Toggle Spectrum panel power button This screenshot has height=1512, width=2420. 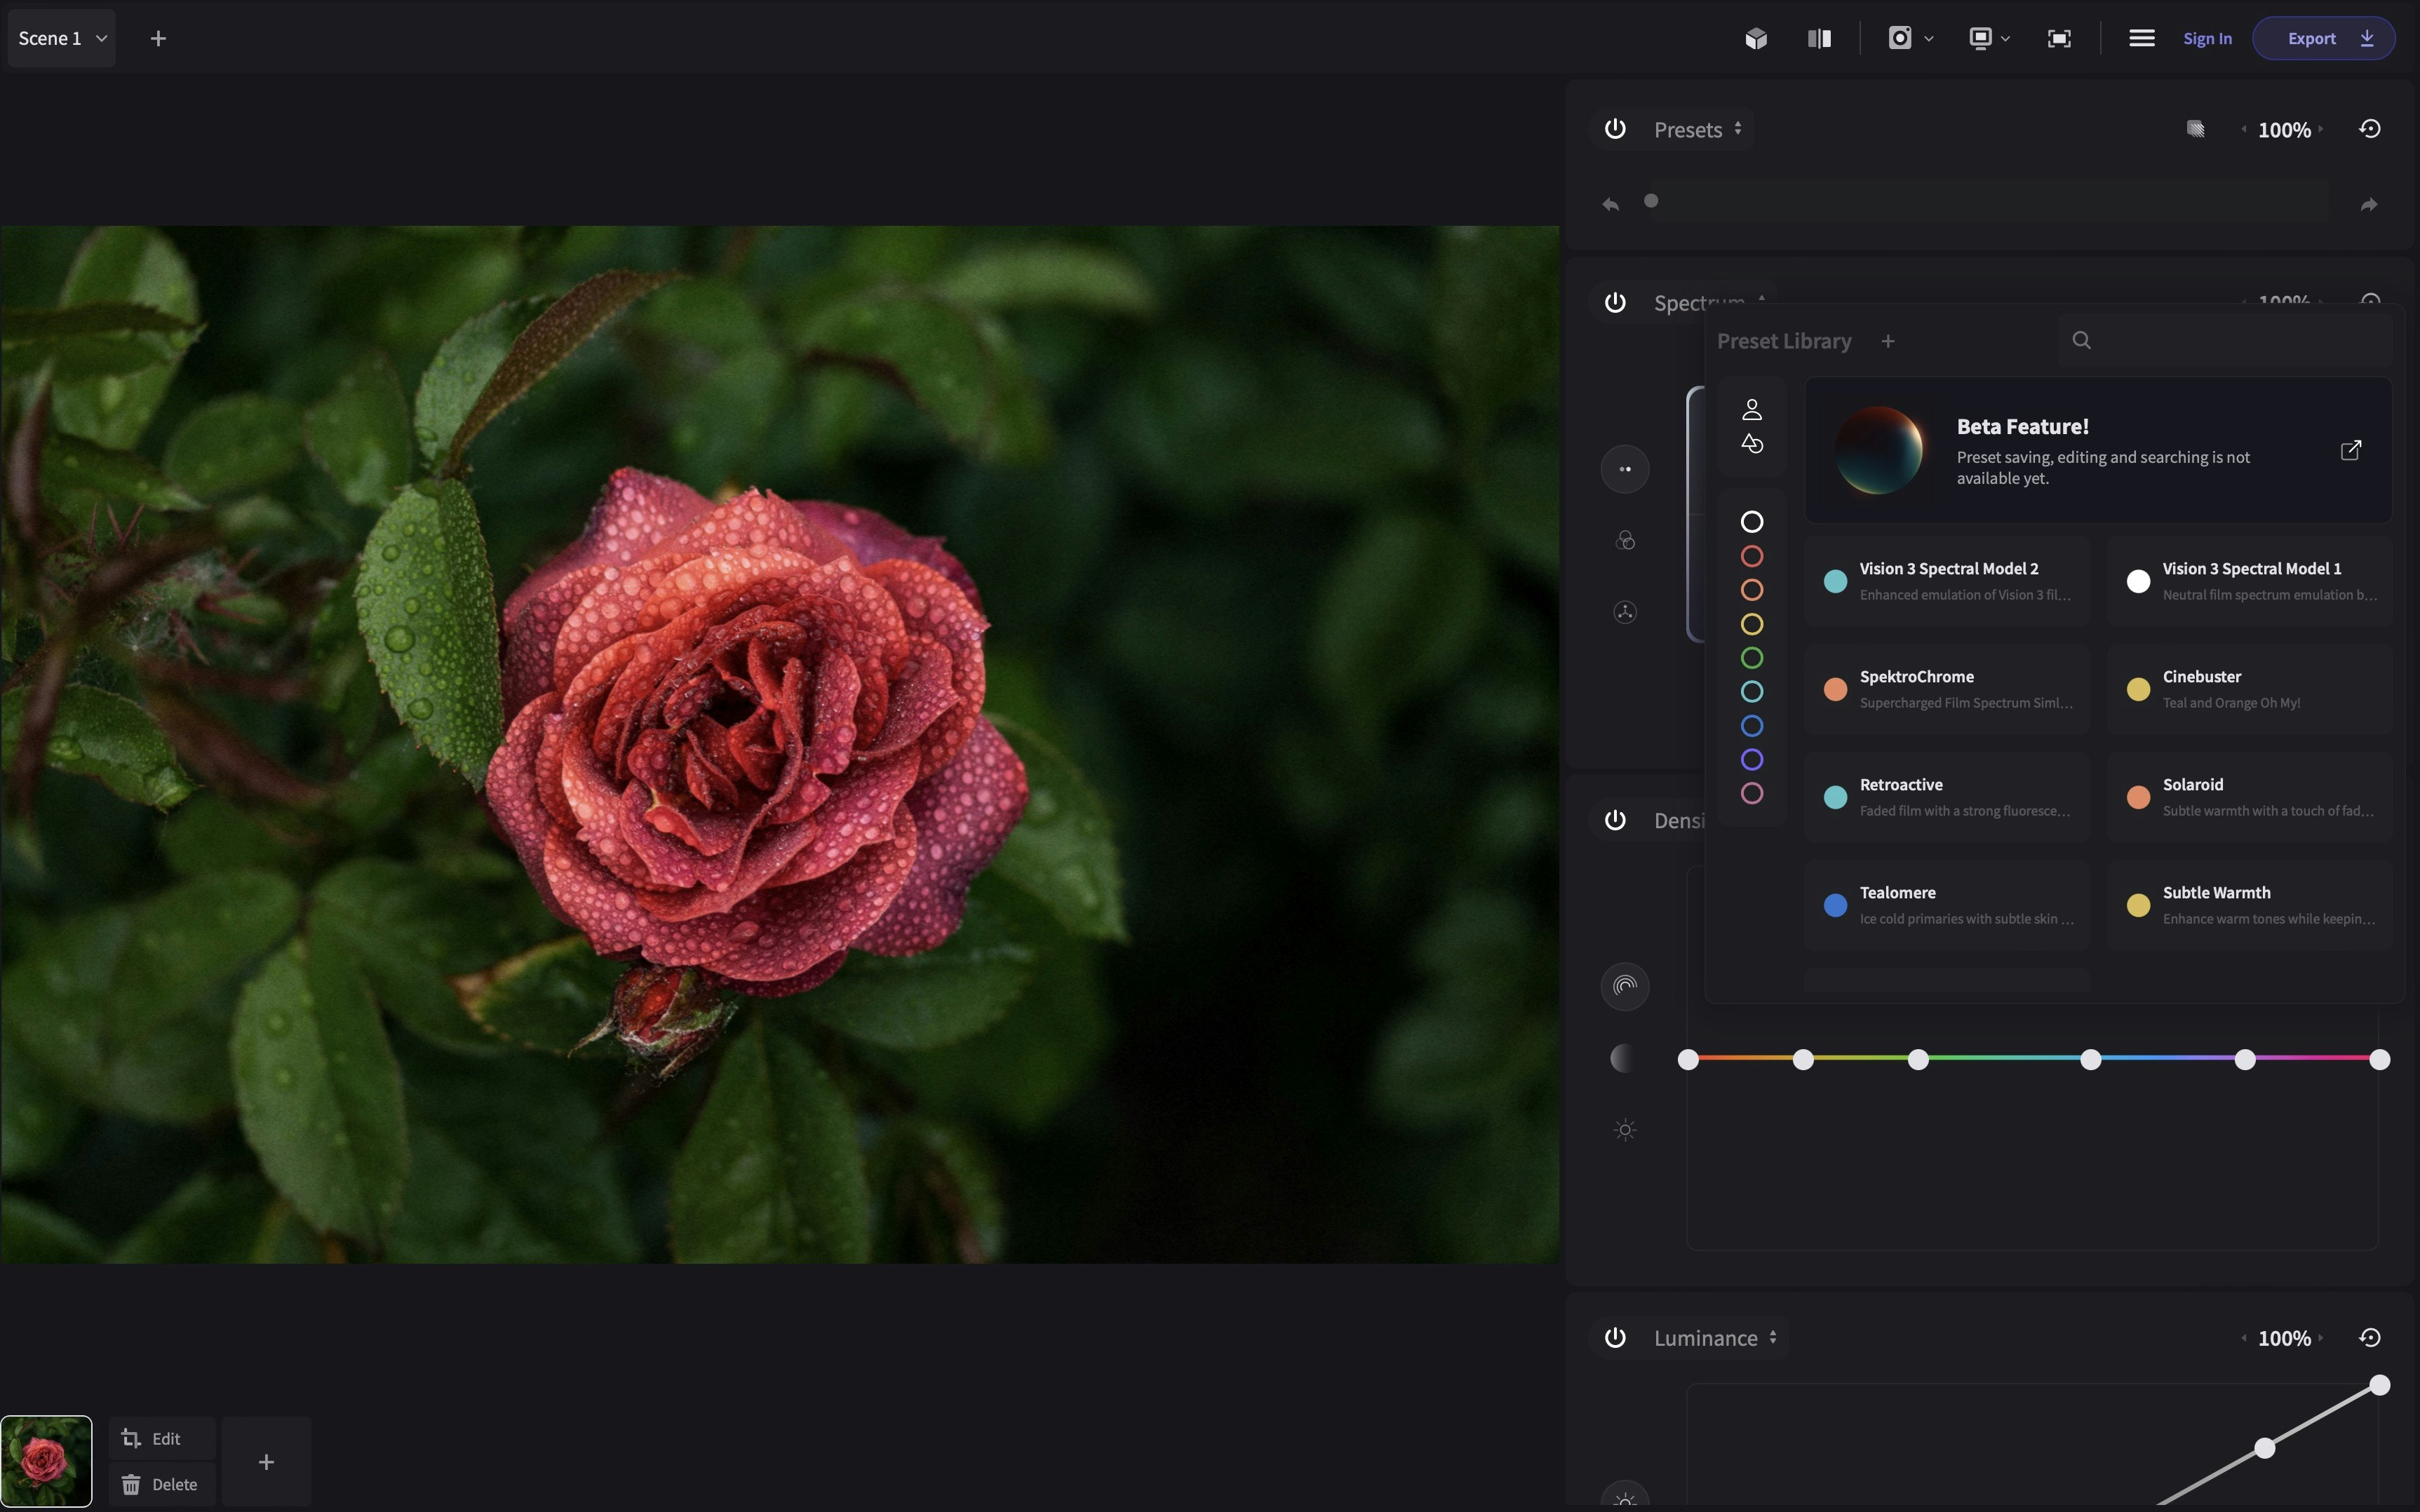(1615, 303)
